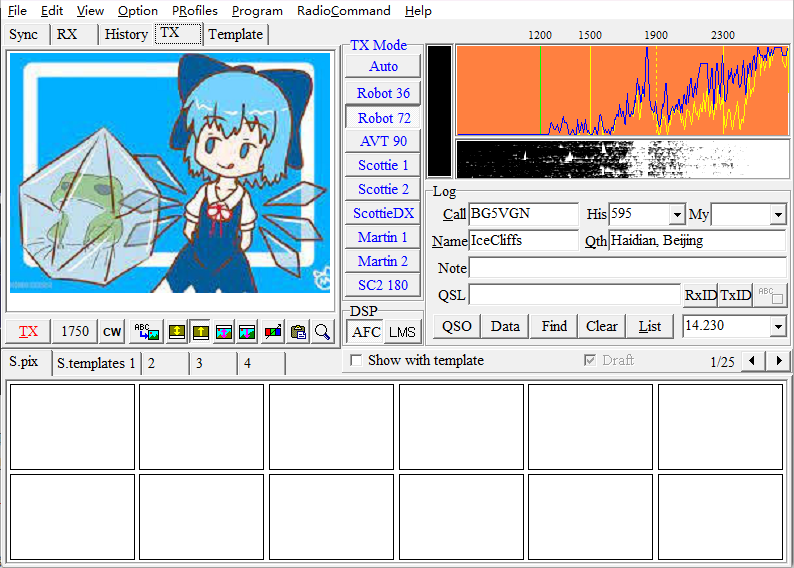The image size is (794, 568).
Task: Select Robot 72 TX mode
Action: click(383, 117)
